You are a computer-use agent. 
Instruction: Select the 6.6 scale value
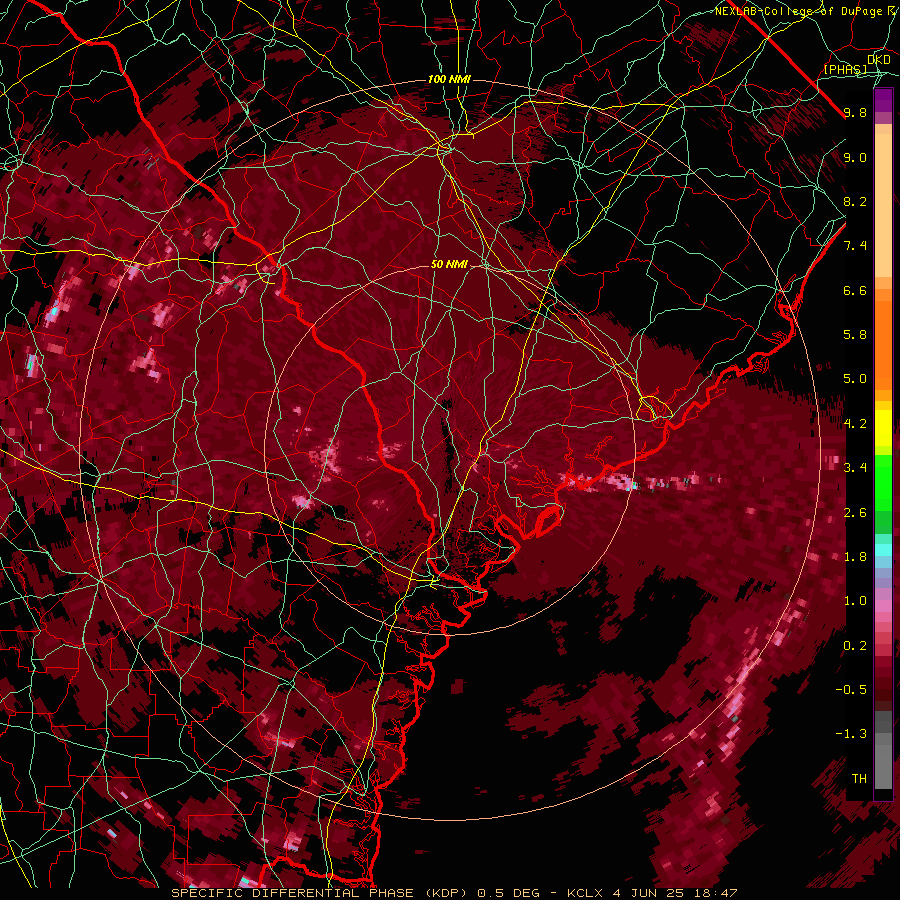855,290
